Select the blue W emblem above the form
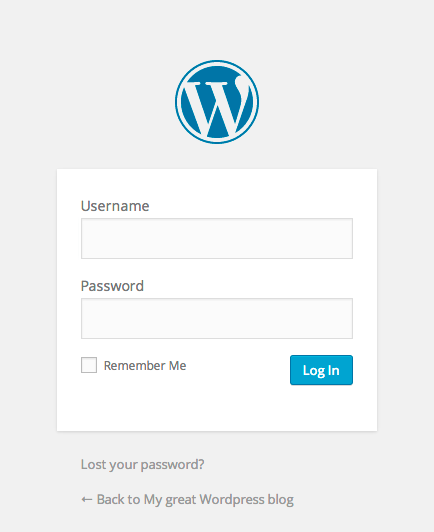The image size is (434, 532). point(217,102)
